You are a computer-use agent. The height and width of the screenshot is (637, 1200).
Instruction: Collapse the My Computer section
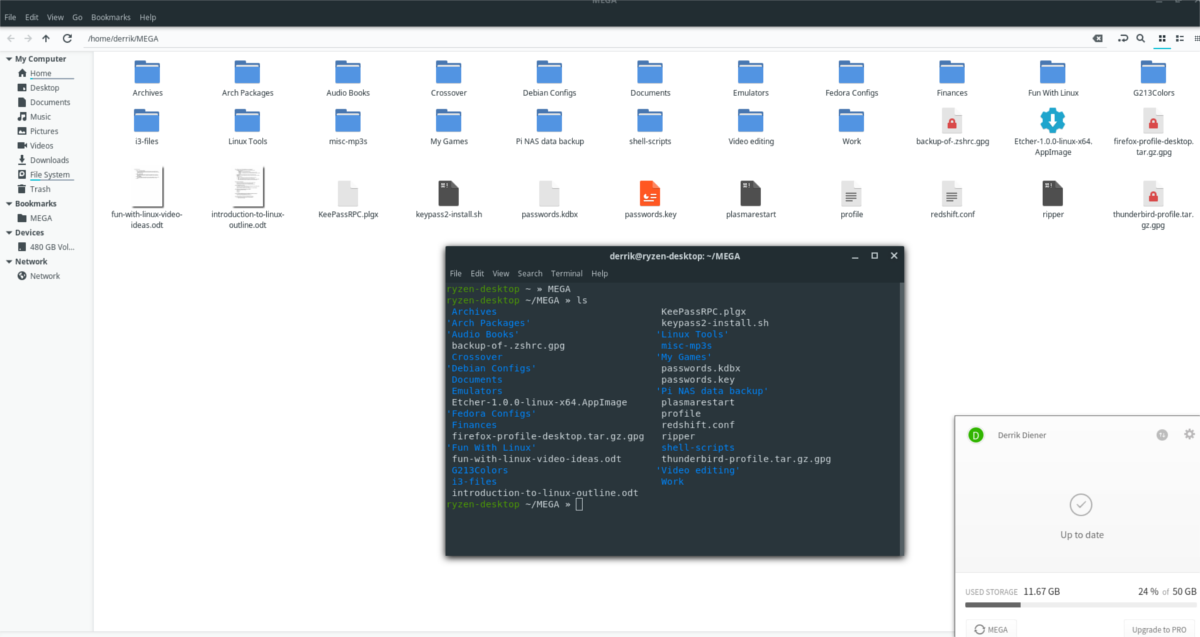click(9, 58)
